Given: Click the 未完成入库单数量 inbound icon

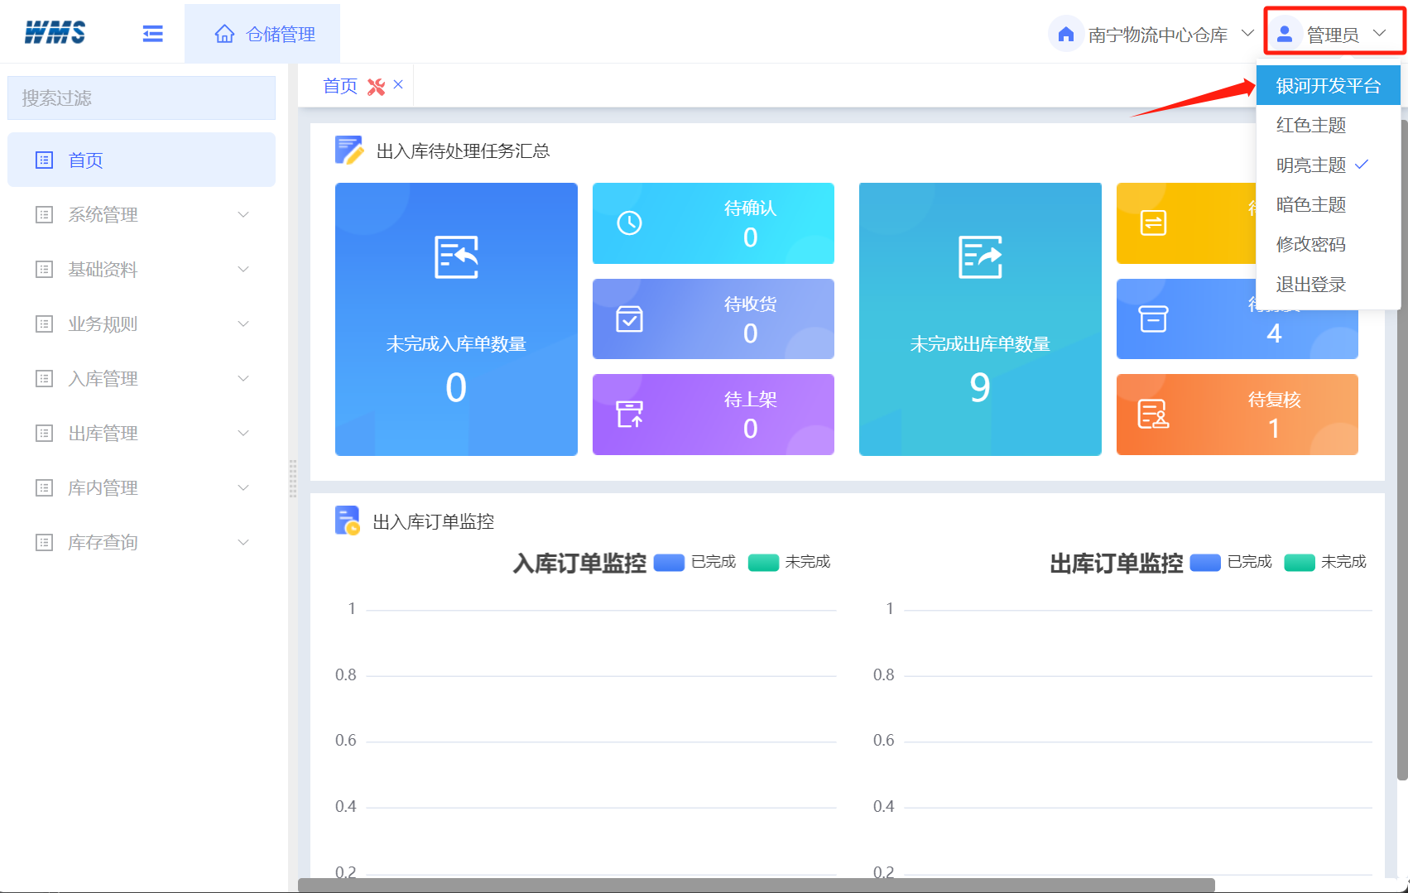Looking at the screenshot, I should (456, 258).
